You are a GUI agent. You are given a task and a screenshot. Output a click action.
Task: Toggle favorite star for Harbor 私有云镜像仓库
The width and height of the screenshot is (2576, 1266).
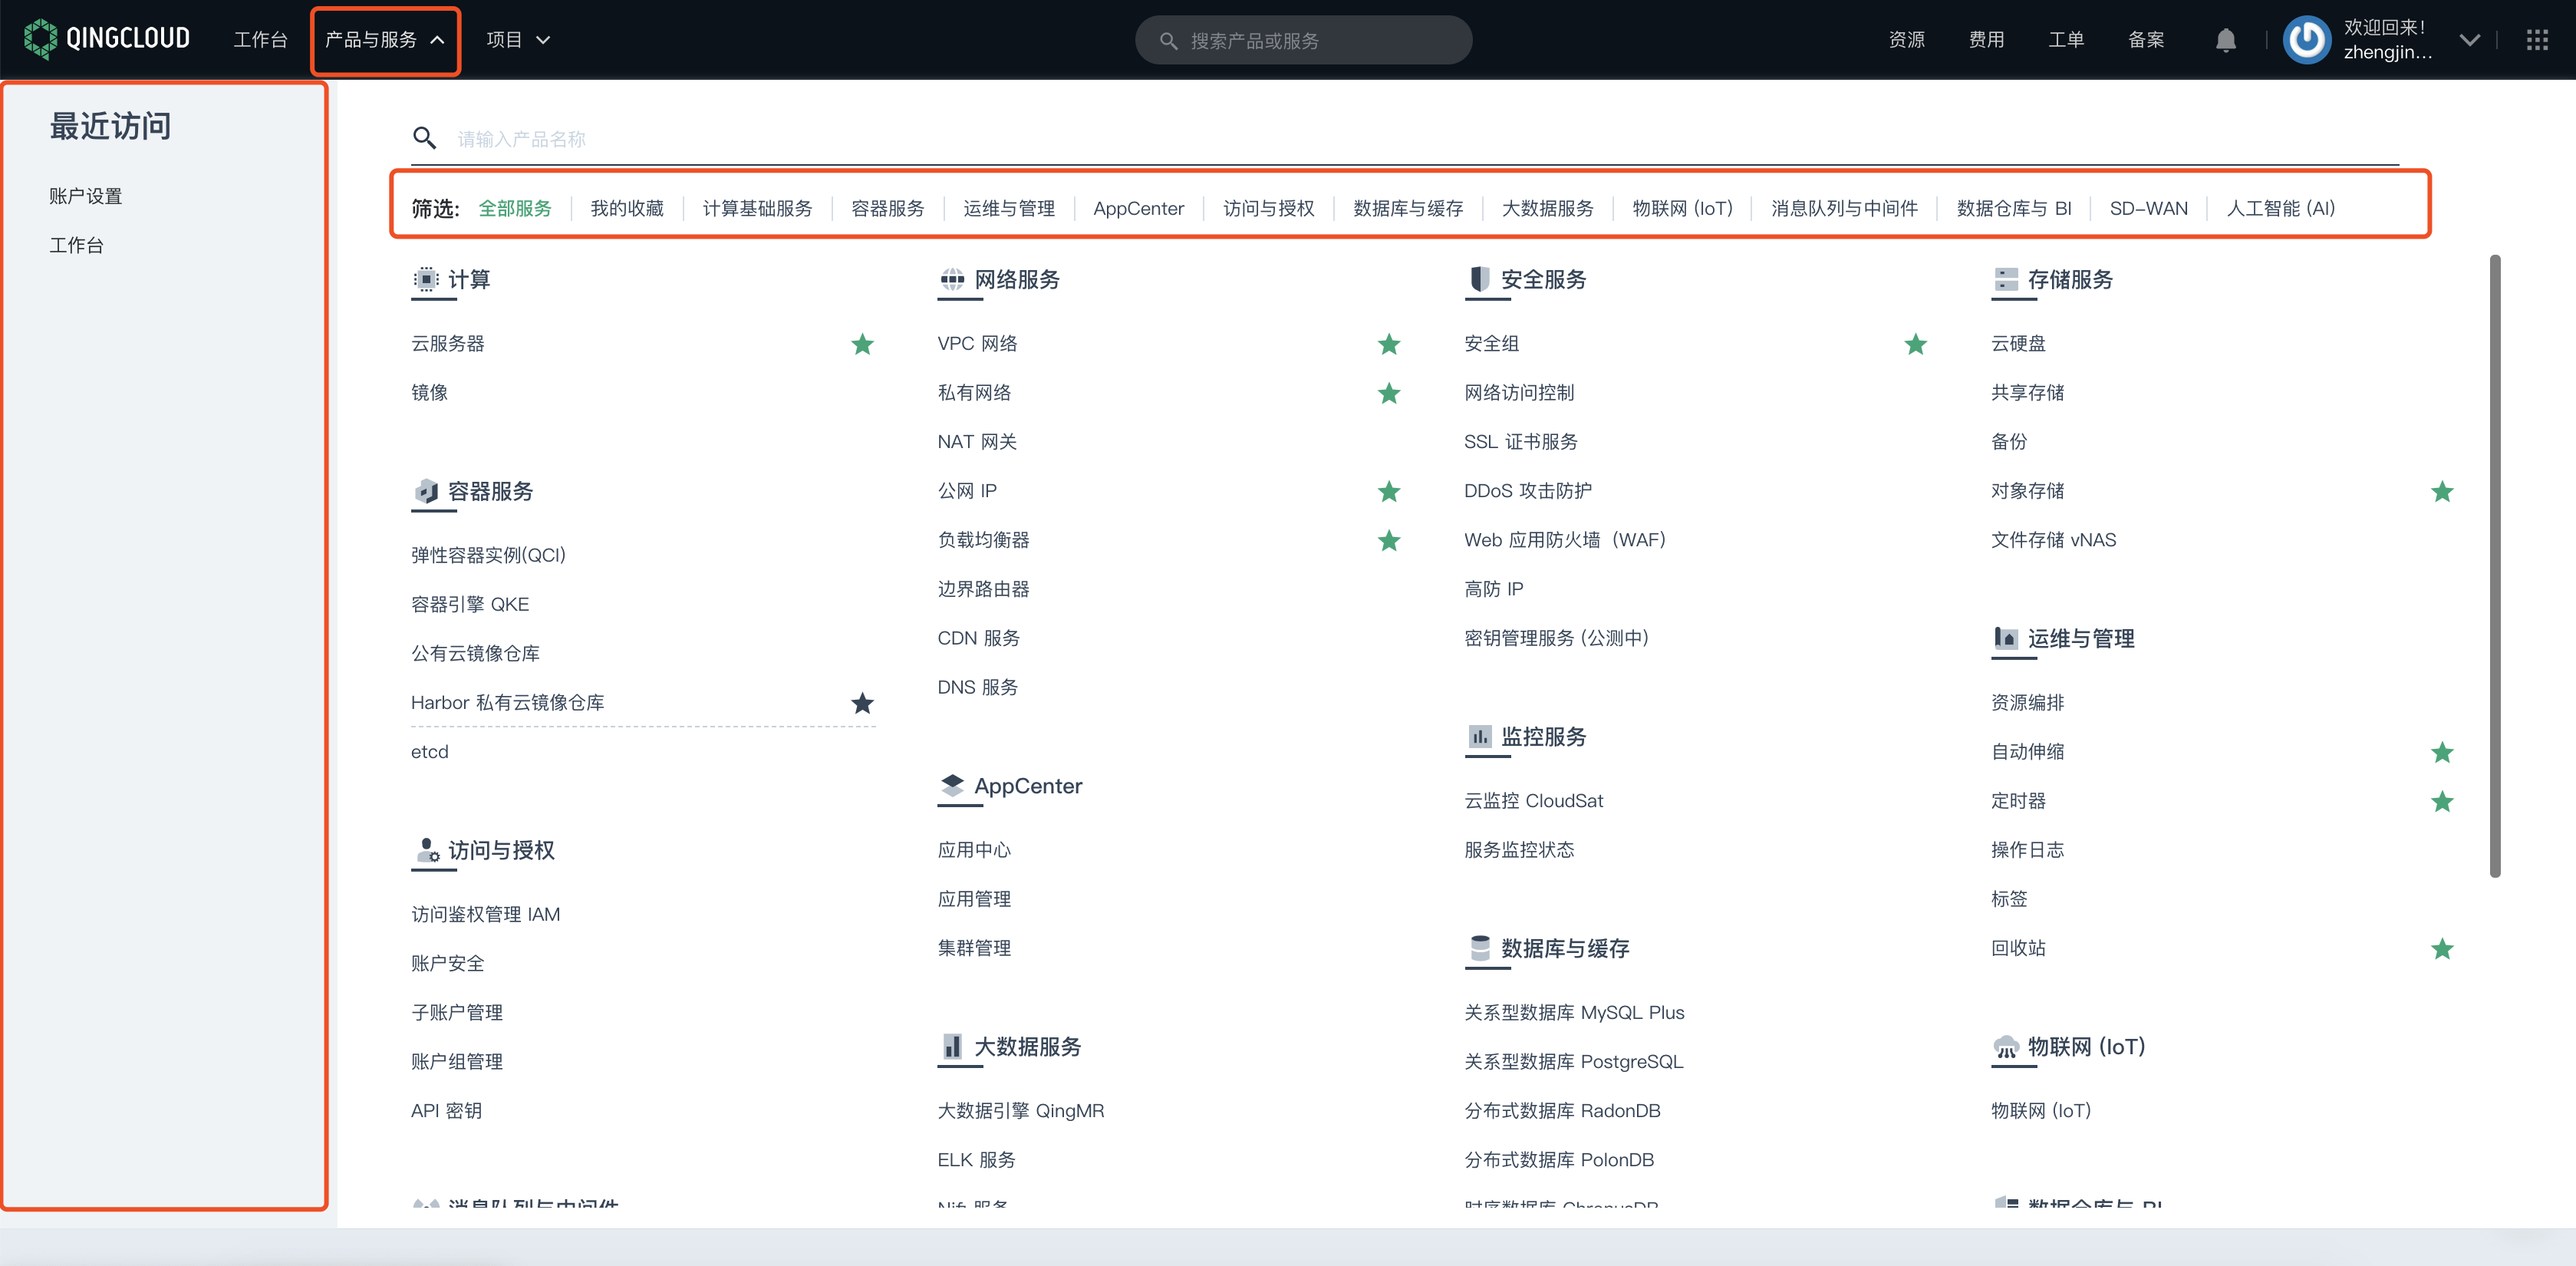point(862,703)
